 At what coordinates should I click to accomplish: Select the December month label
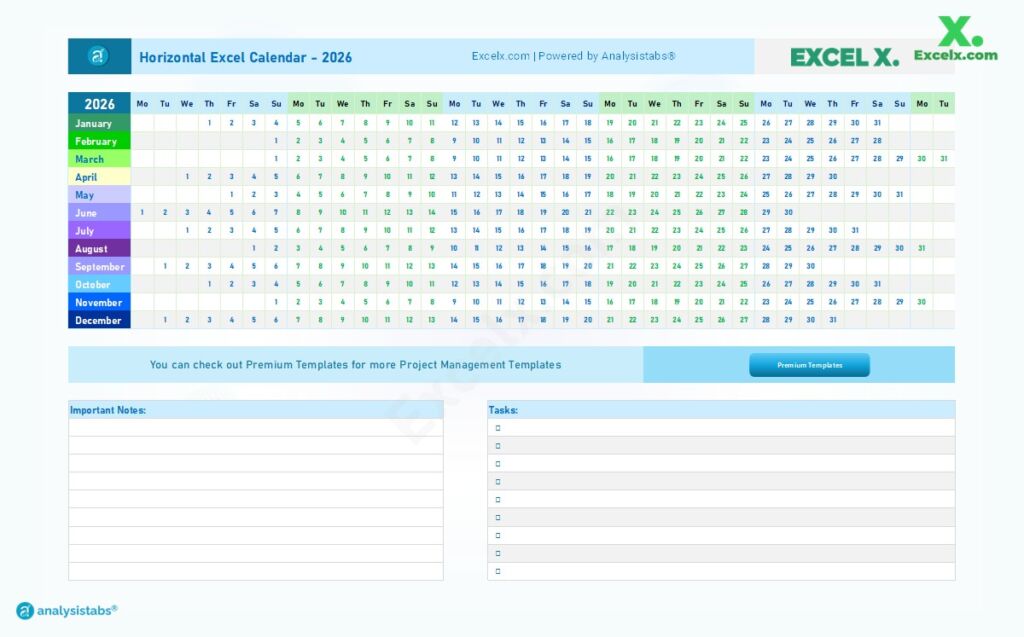[97, 320]
